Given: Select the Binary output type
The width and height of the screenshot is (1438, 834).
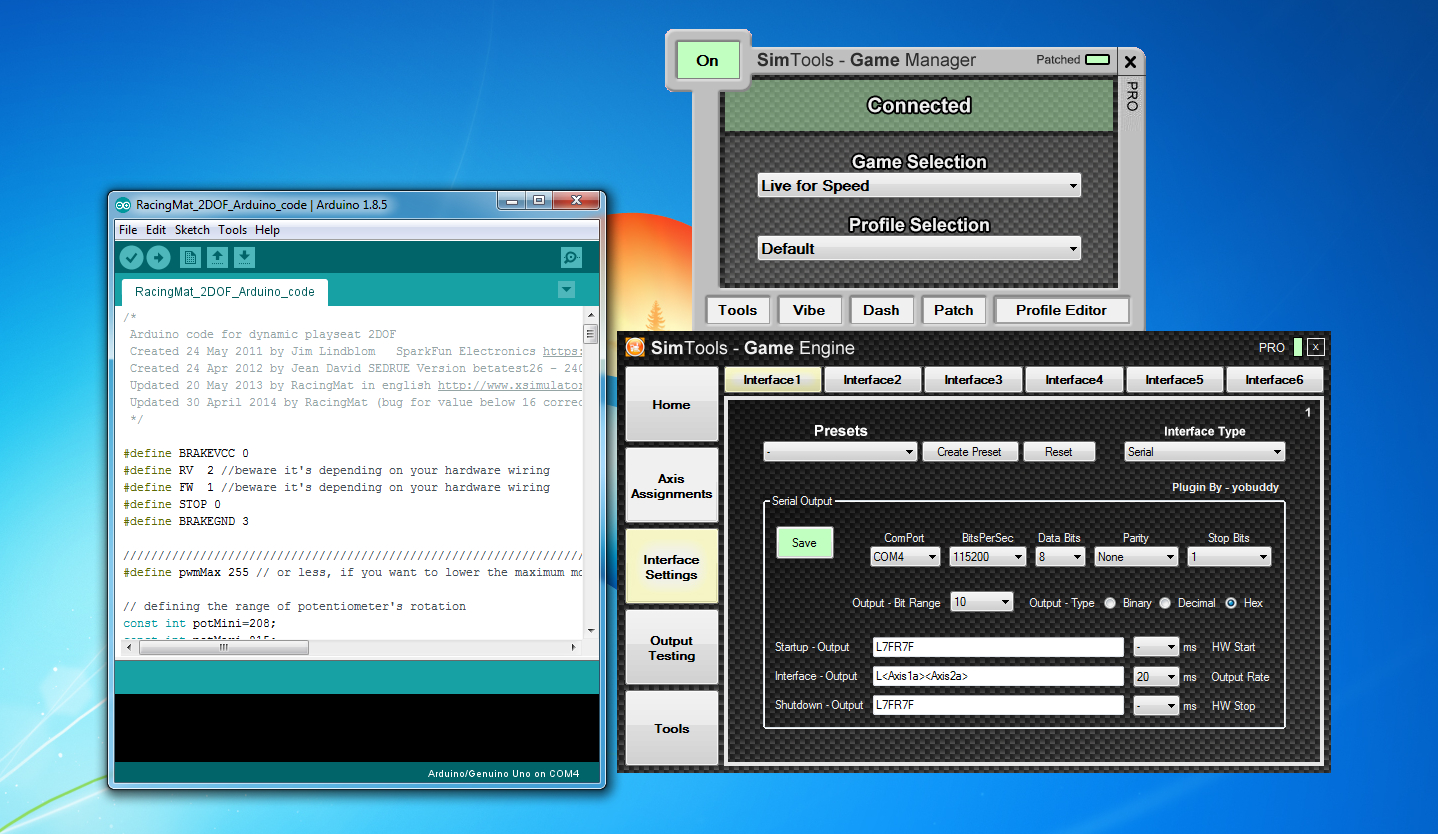Looking at the screenshot, I should click(1110, 603).
